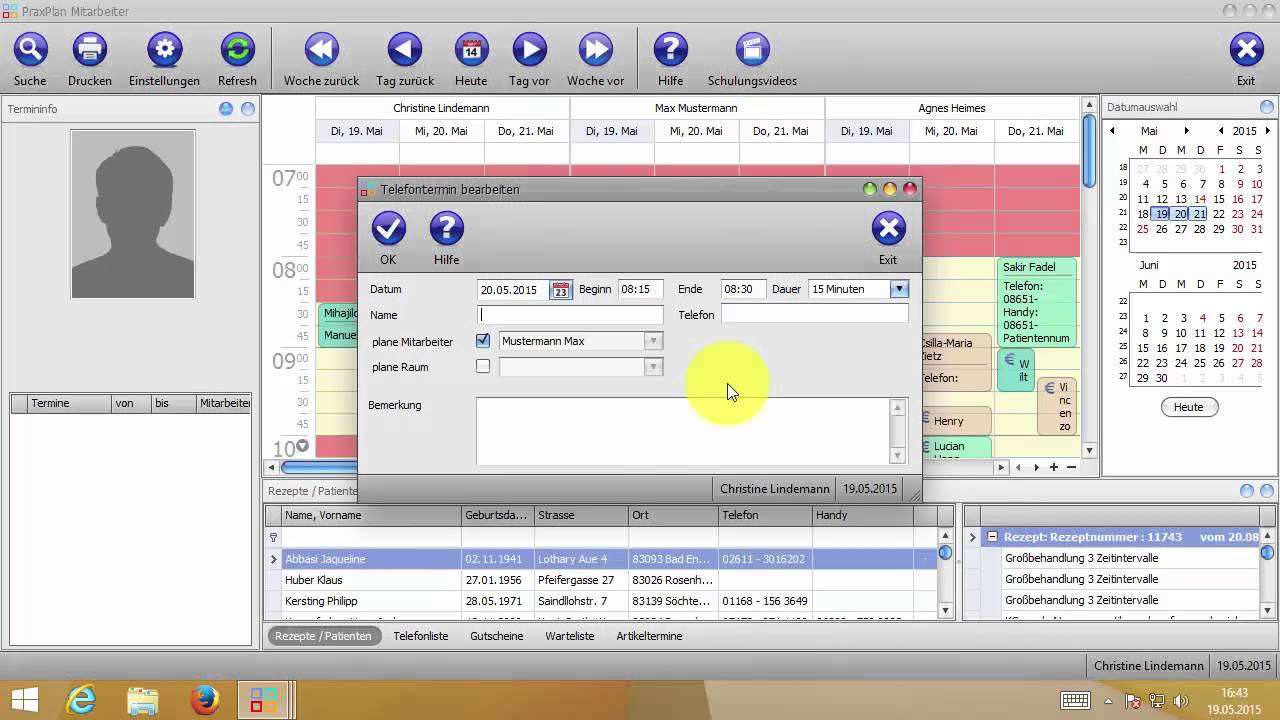Click the Refresh icon in toolbar
Image resolution: width=1280 pixels, height=720 pixels.
(237, 49)
